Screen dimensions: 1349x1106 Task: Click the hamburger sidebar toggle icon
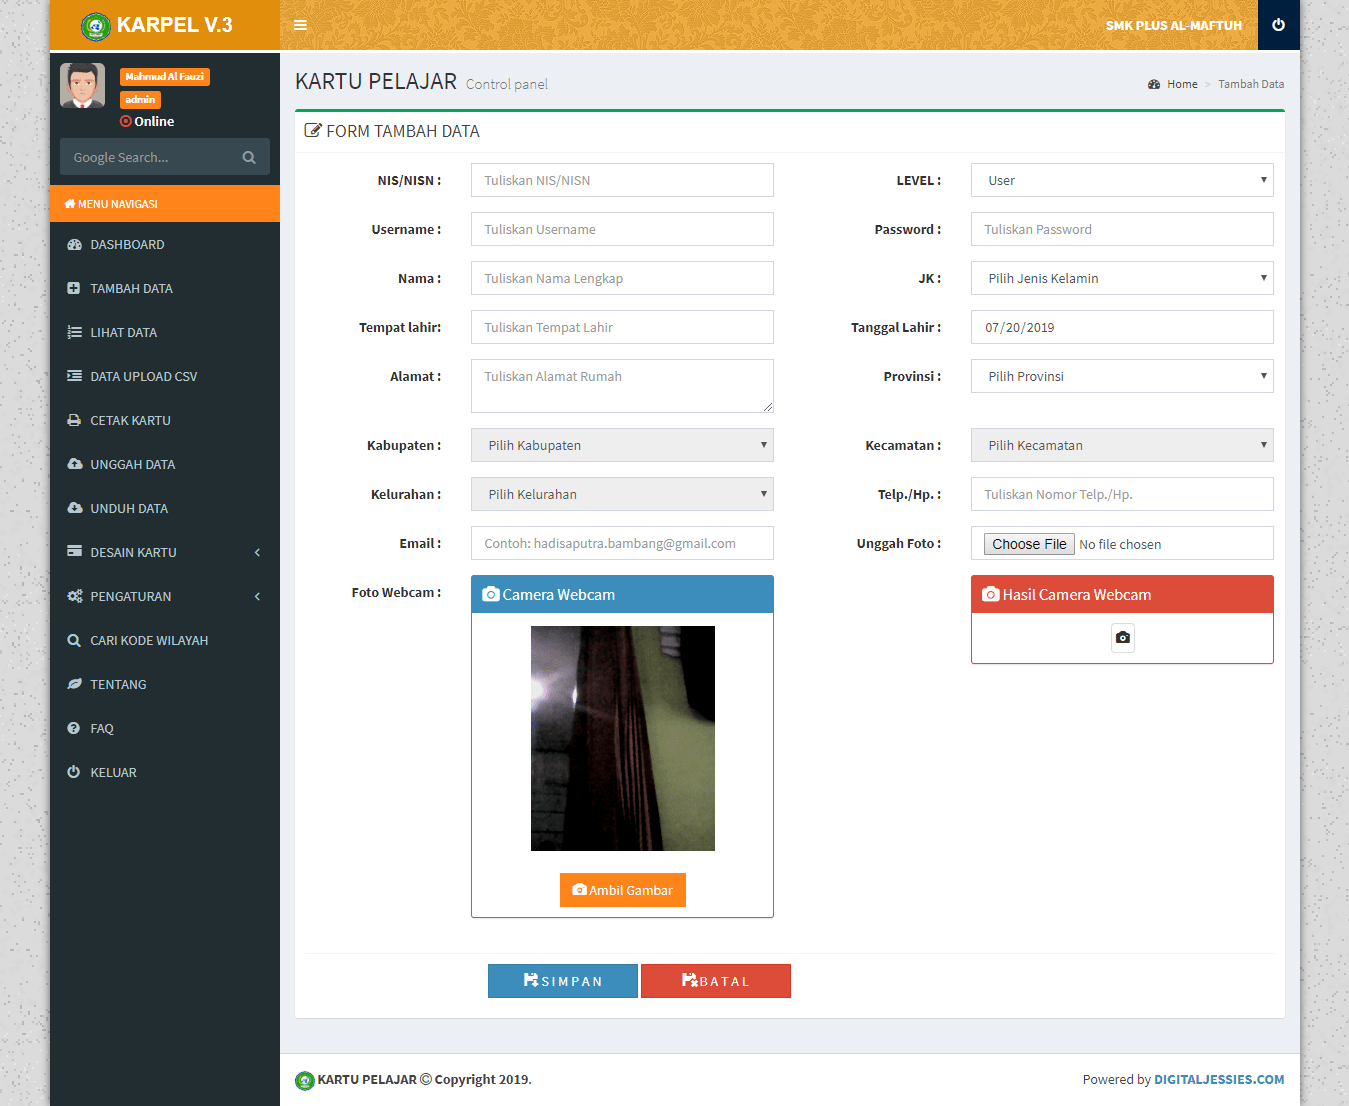[x=300, y=25]
